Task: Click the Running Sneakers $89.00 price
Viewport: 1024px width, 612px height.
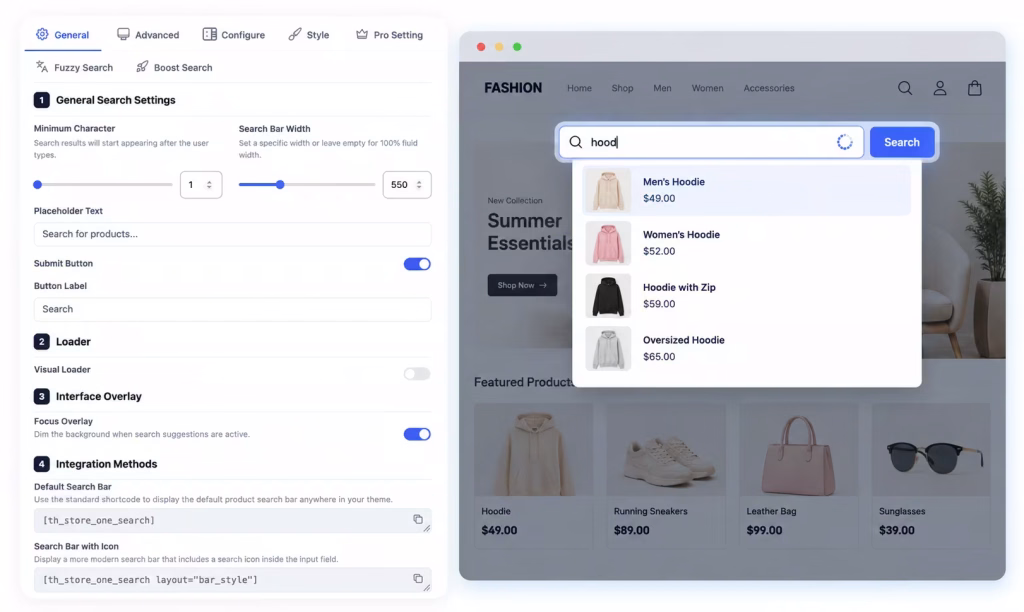Action: pos(632,530)
